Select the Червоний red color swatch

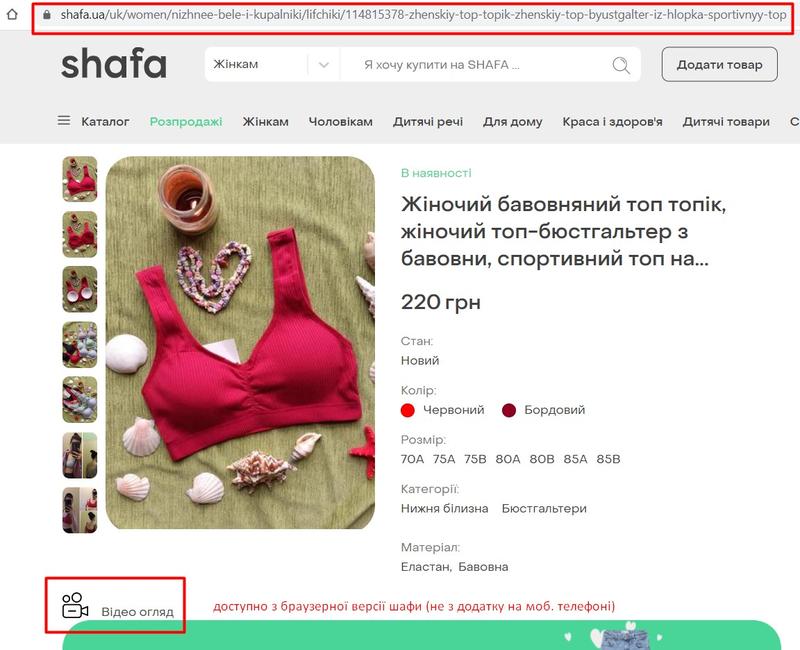(x=408, y=410)
